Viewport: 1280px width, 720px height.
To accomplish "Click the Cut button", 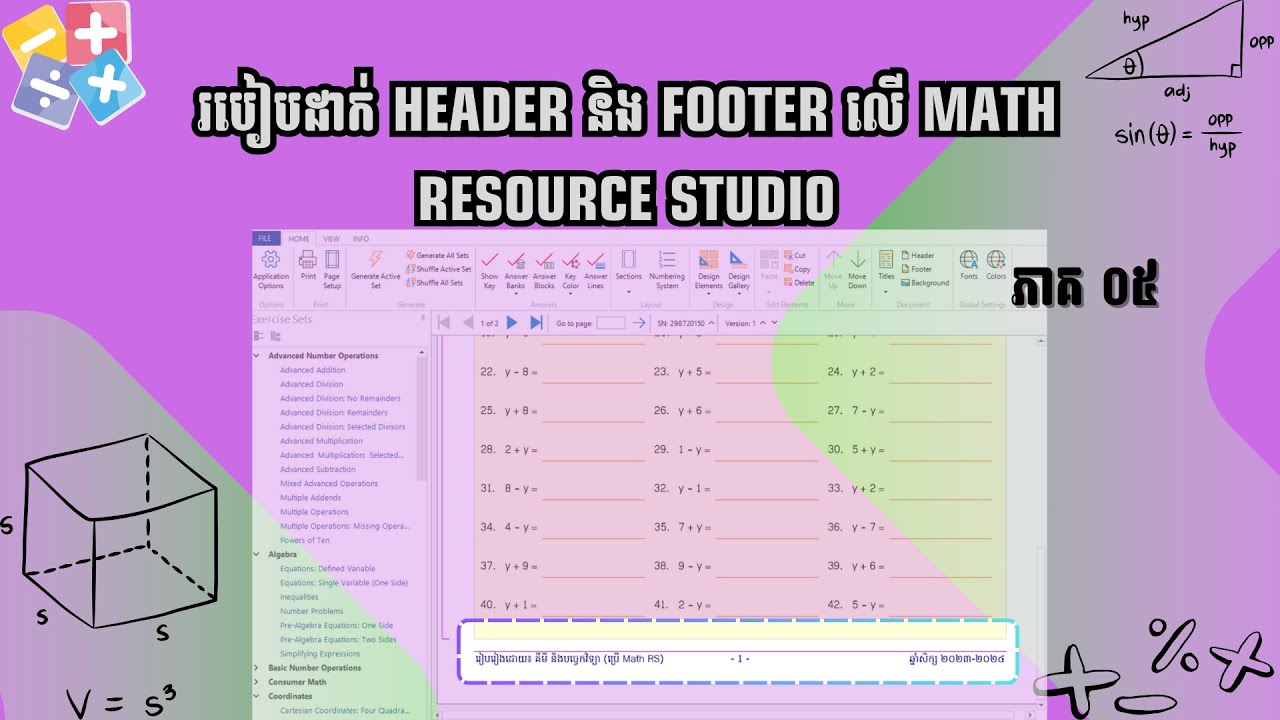I will pos(795,256).
